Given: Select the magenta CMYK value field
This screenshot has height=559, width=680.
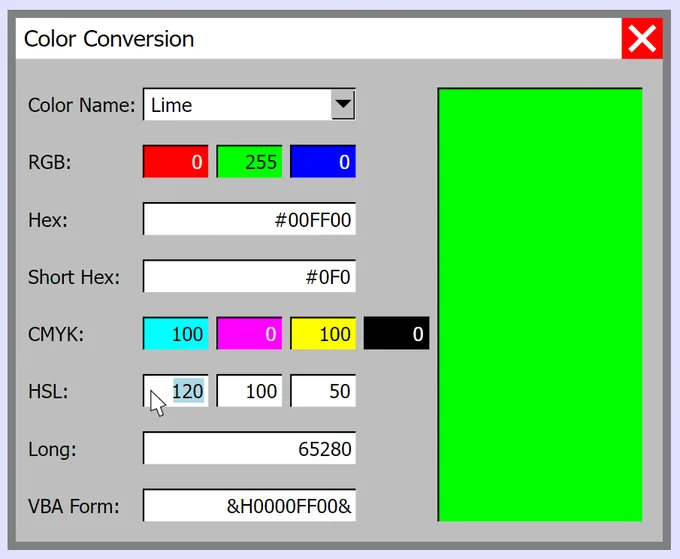Looking at the screenshot, I should click(249, 333).
